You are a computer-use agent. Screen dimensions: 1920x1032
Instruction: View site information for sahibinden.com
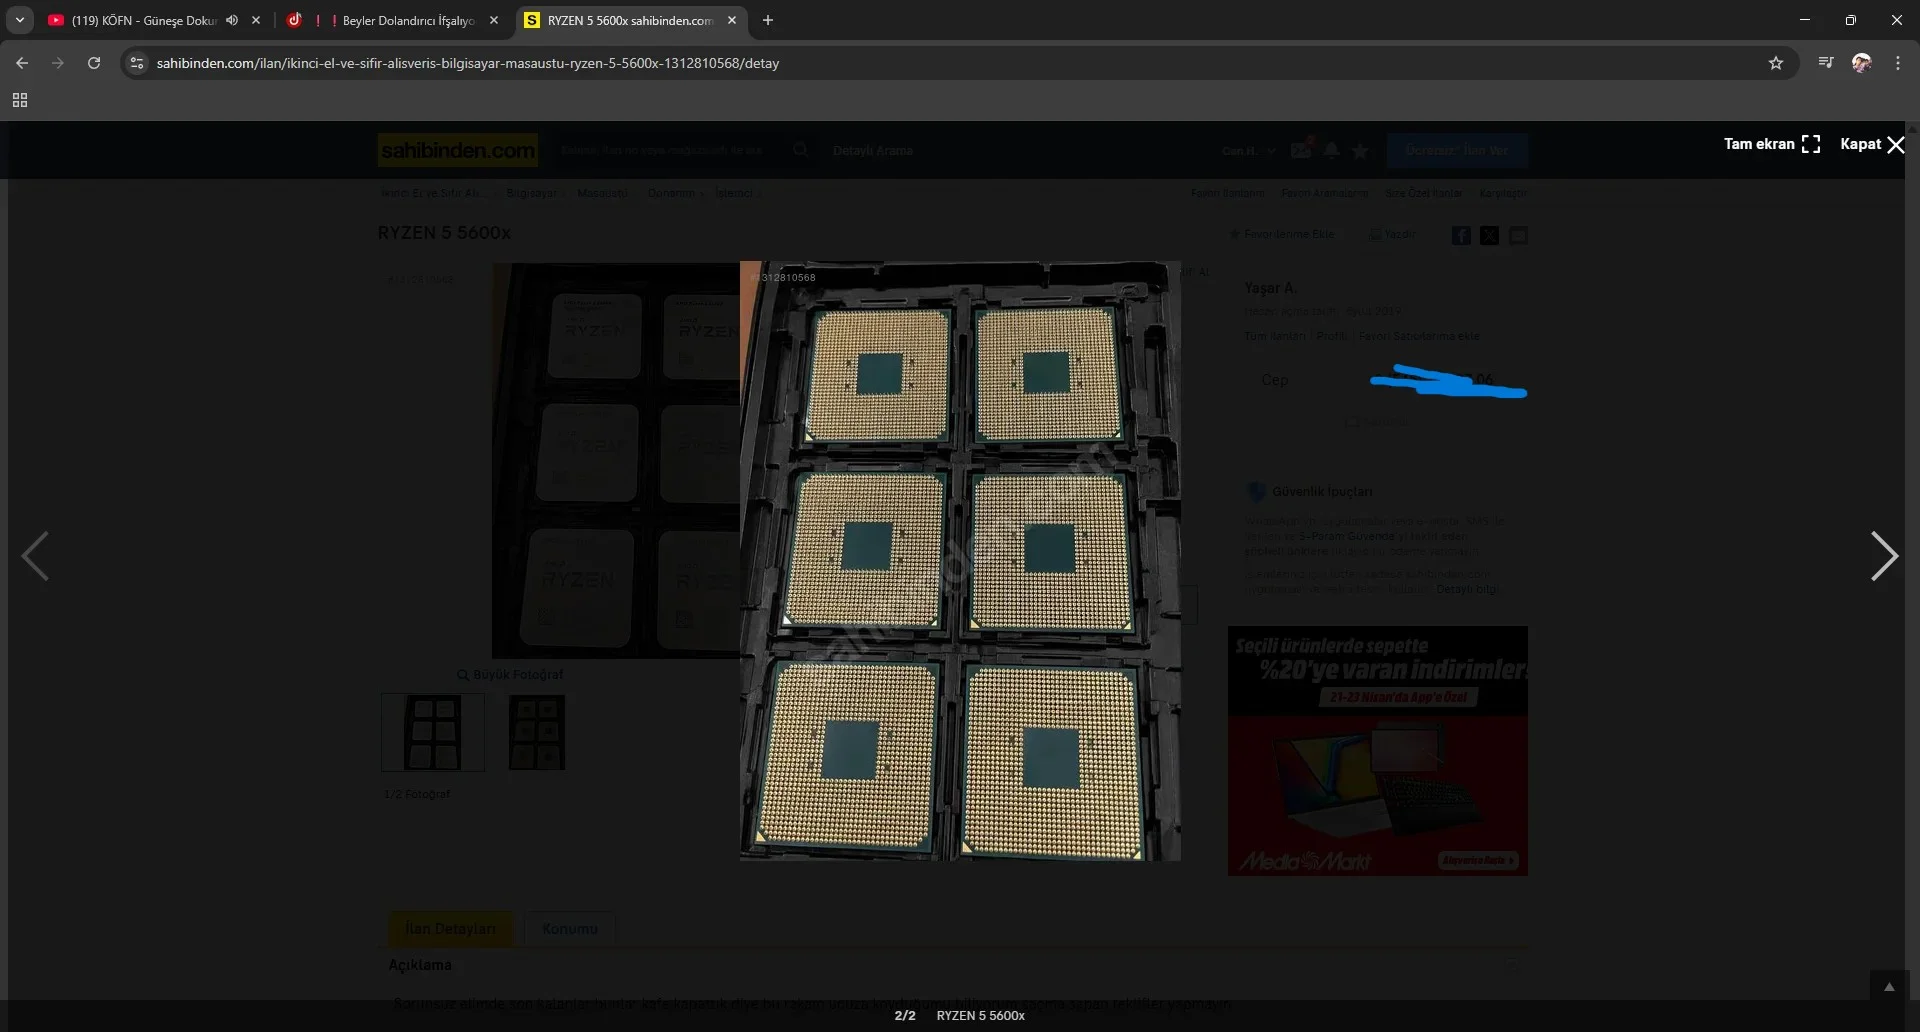tap(137, 63)
